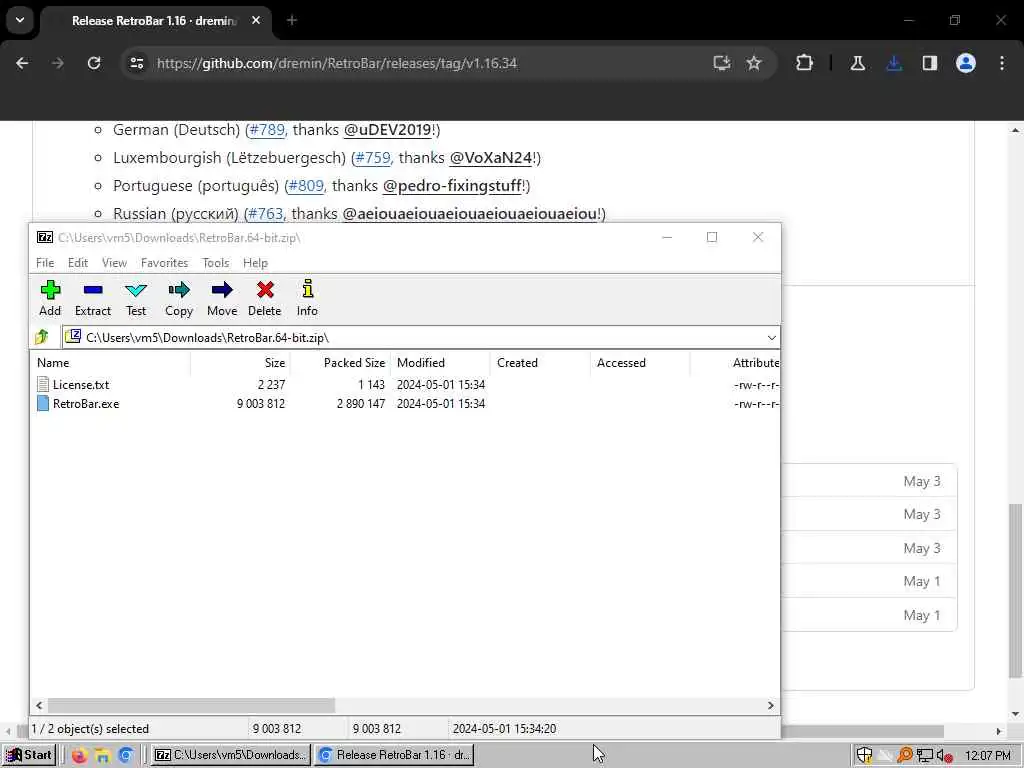Screen dimensions: 1024x768
Task: Sort by the Packed Size column header
Action: pos(340,362)
